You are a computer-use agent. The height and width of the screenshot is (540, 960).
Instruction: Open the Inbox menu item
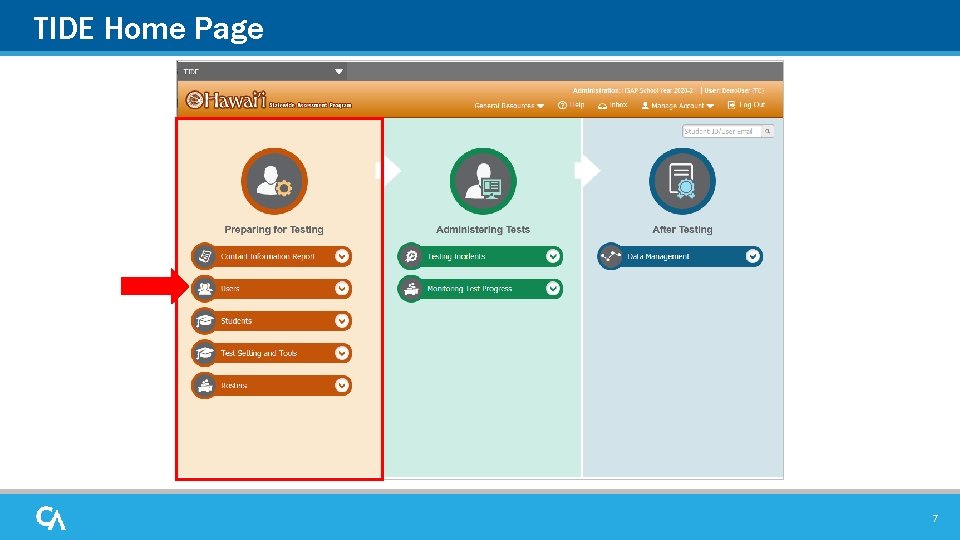[613, 105]
